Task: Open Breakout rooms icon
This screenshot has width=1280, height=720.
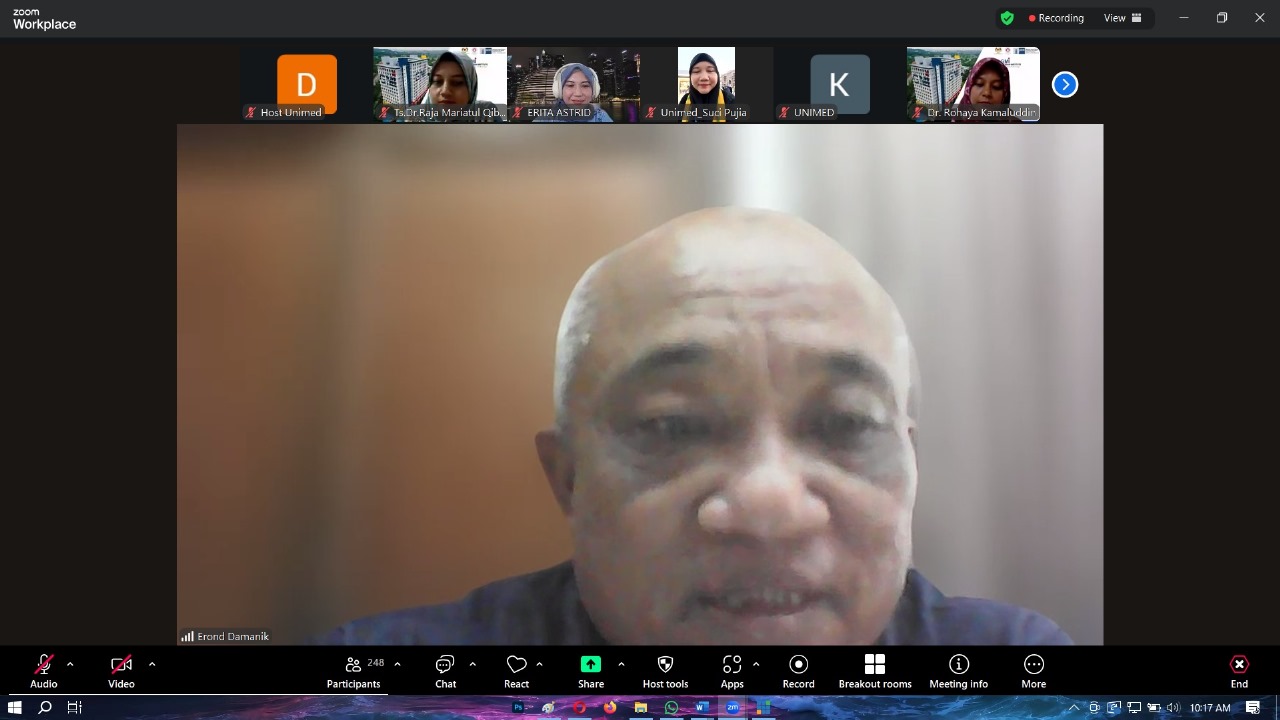Action: coord(875,665)
